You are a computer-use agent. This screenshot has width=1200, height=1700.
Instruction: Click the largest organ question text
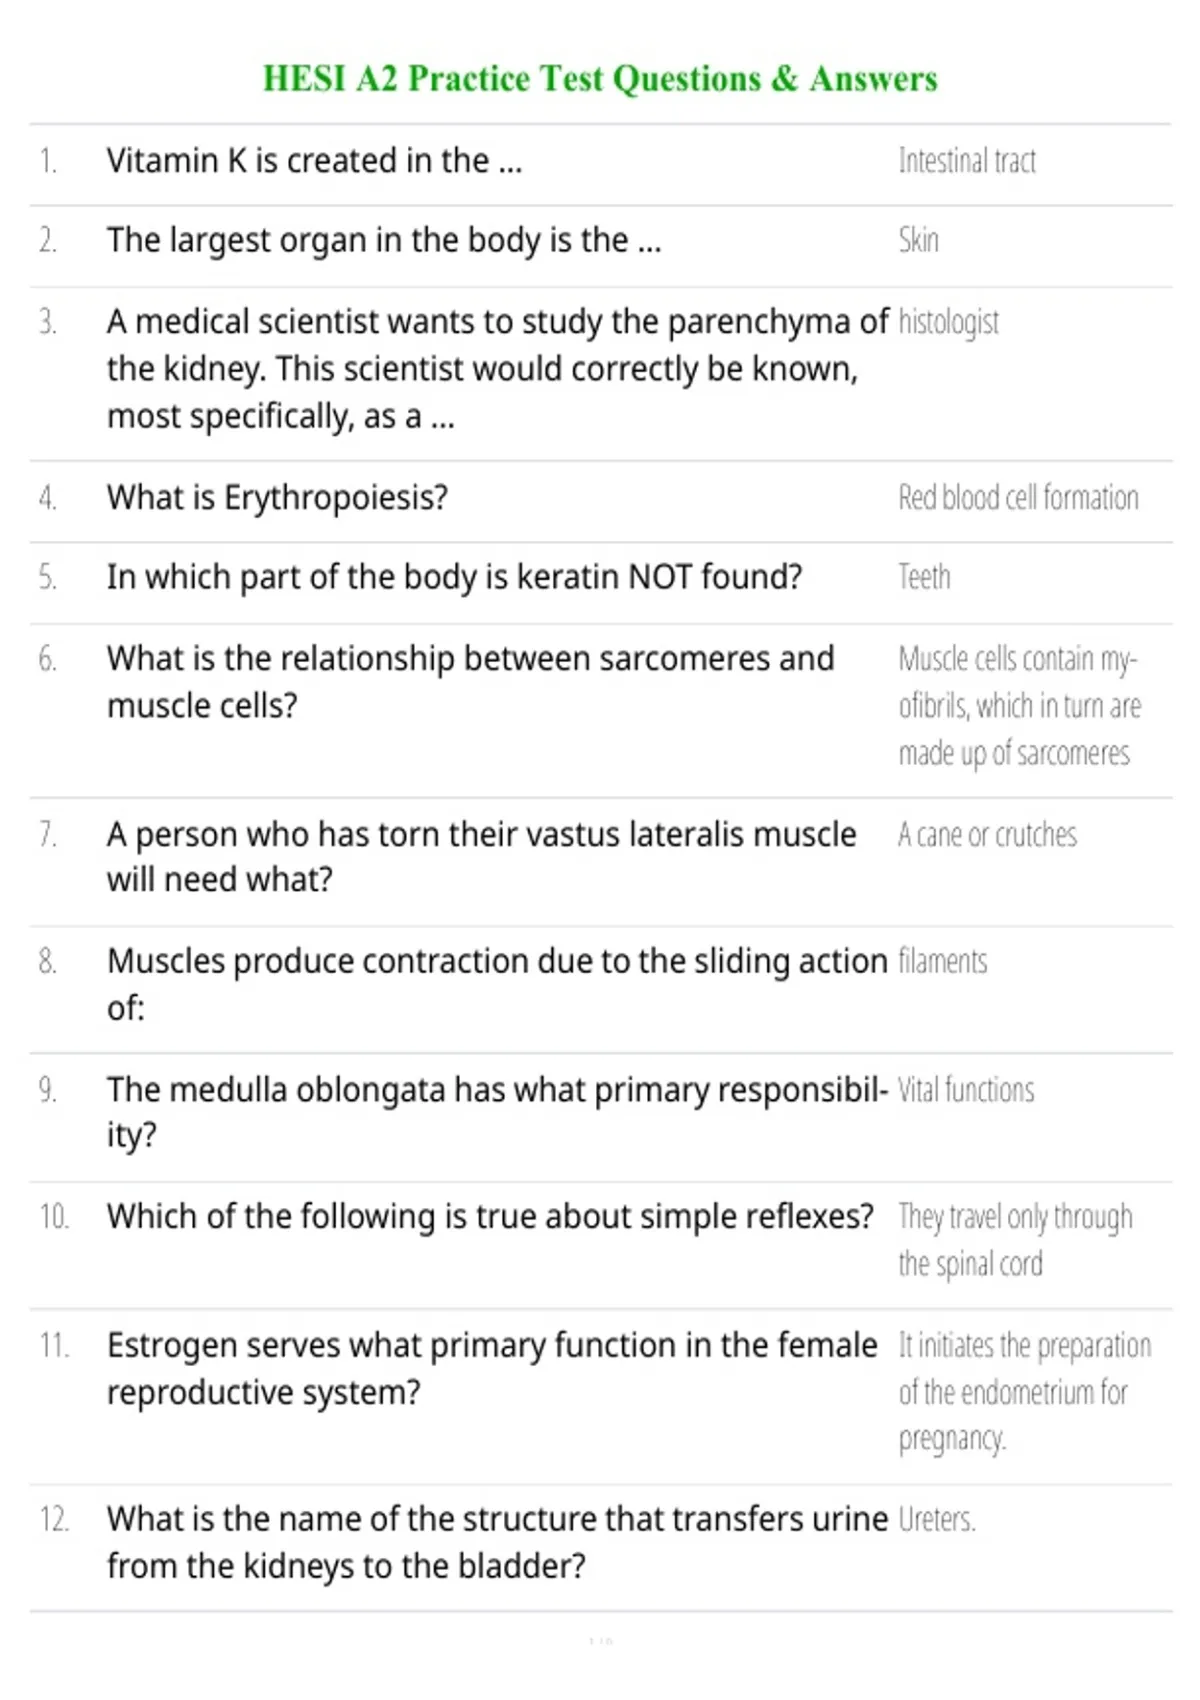(x=384, y=241)
